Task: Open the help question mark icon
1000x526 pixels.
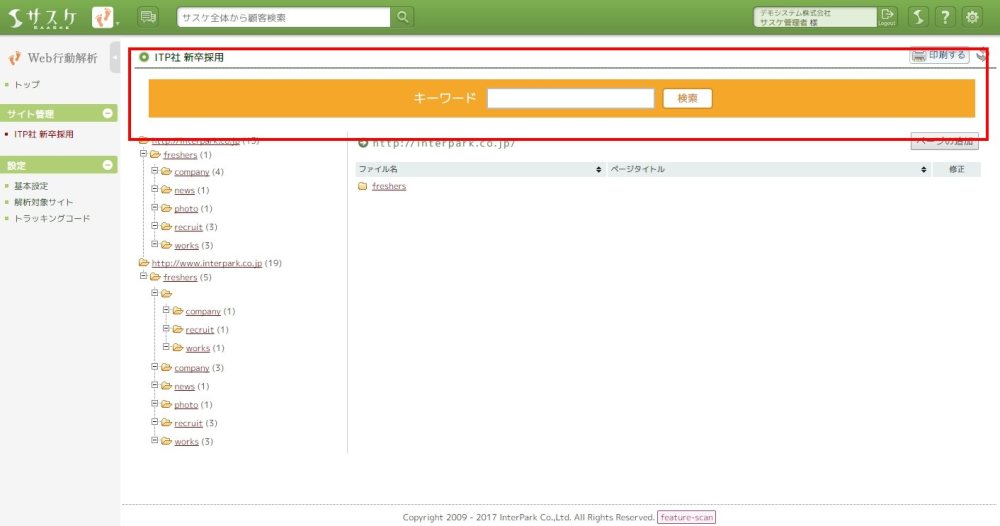Action: tap(944, 17)
